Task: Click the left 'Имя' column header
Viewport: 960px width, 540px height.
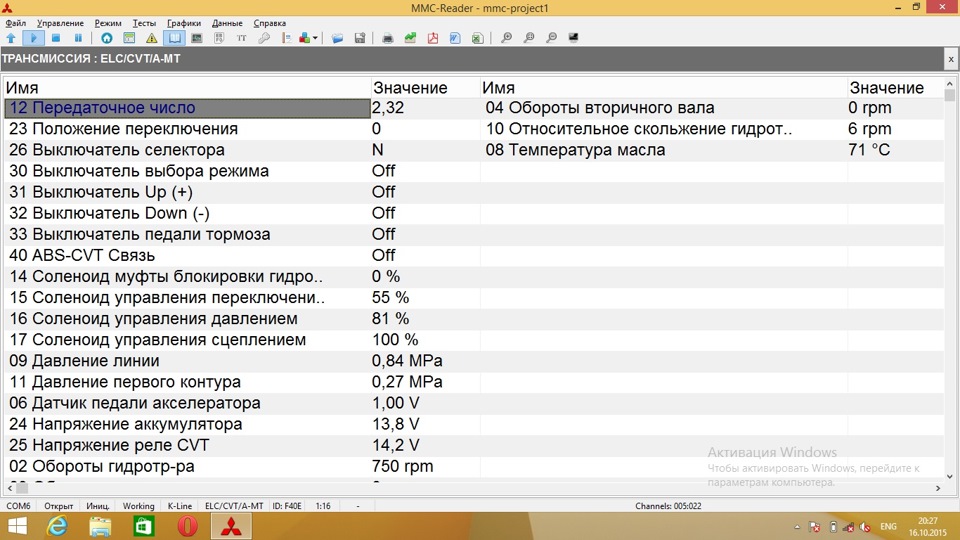Action: (x=187, y=88)
